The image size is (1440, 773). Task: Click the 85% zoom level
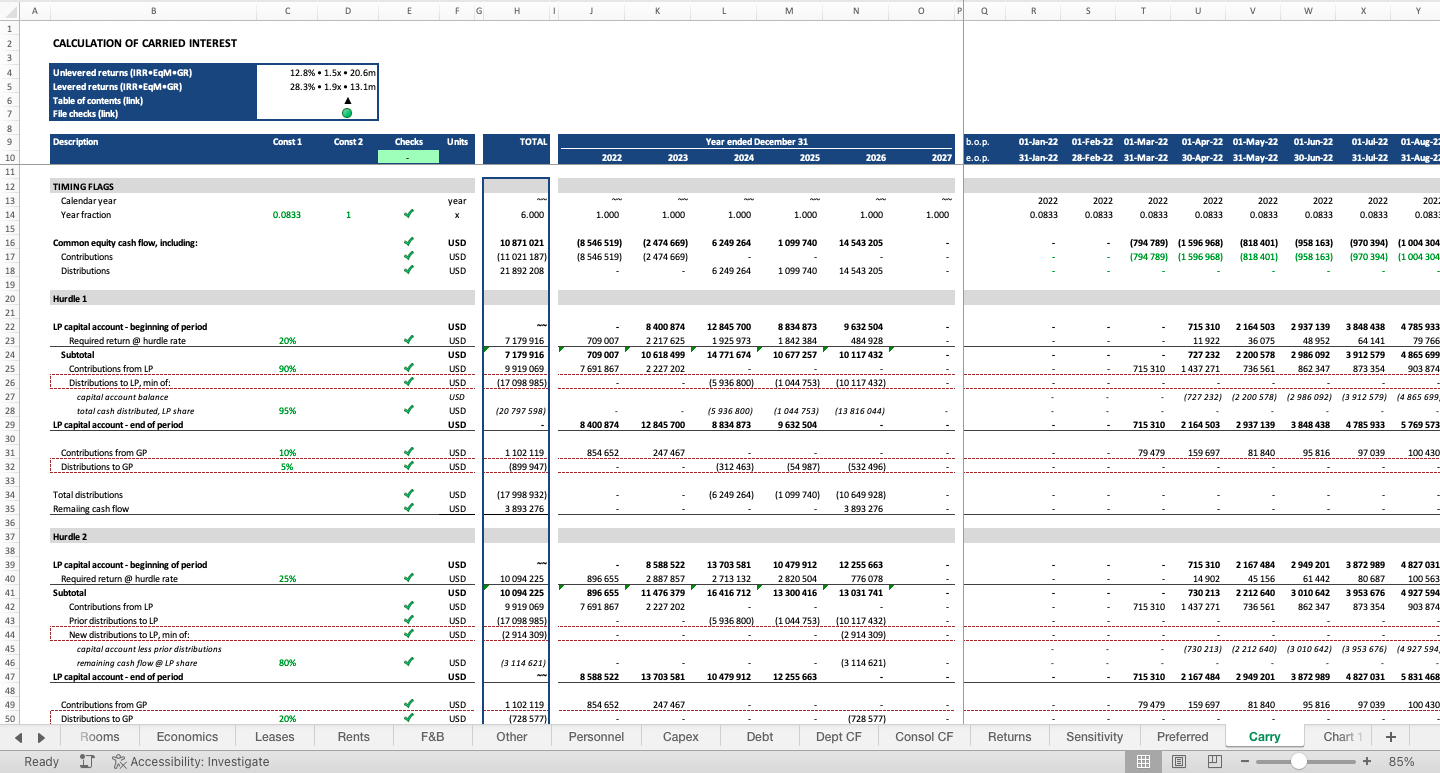pos(1402,761)
